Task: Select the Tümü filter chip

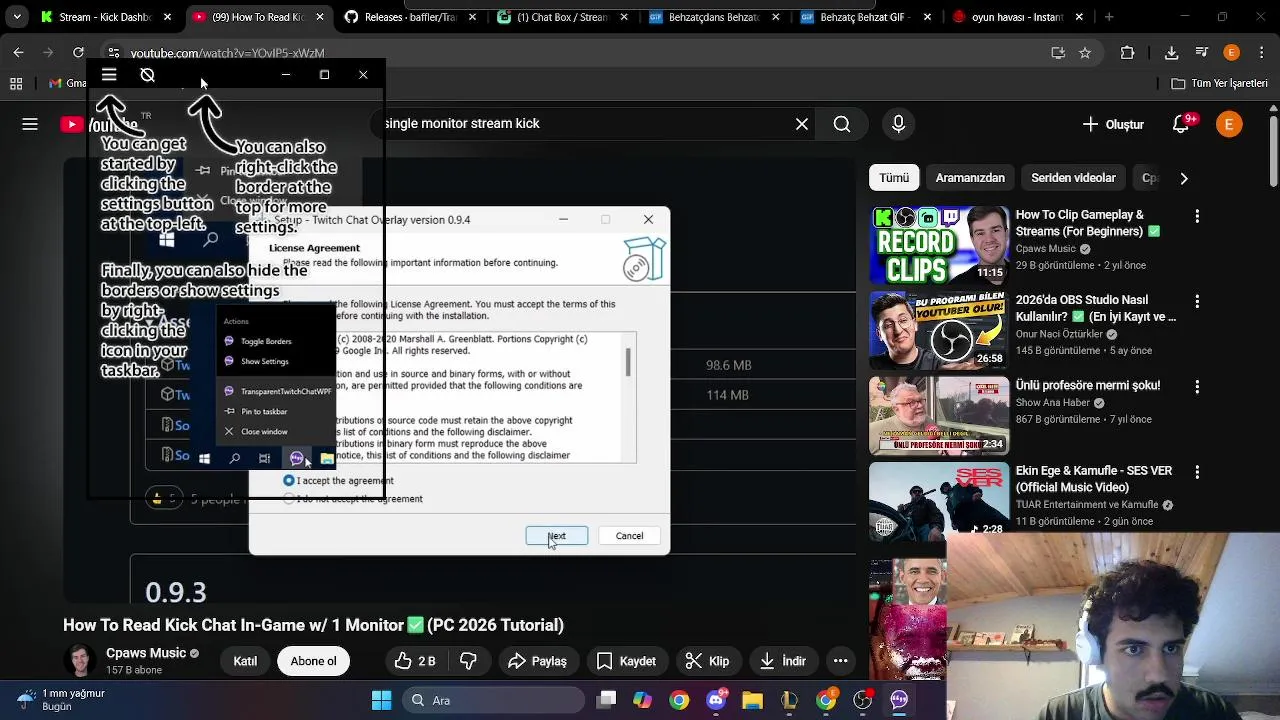Action: tap(894, 178)
